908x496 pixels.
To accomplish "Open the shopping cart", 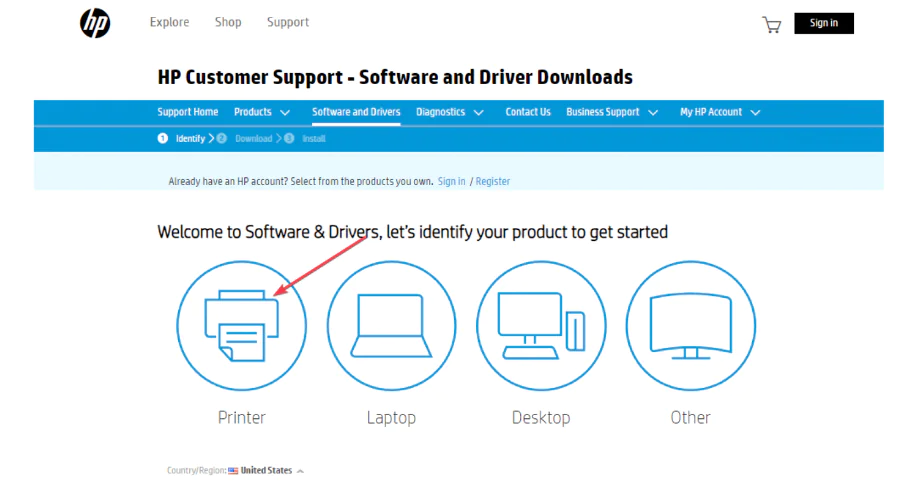I will [771, 24].
